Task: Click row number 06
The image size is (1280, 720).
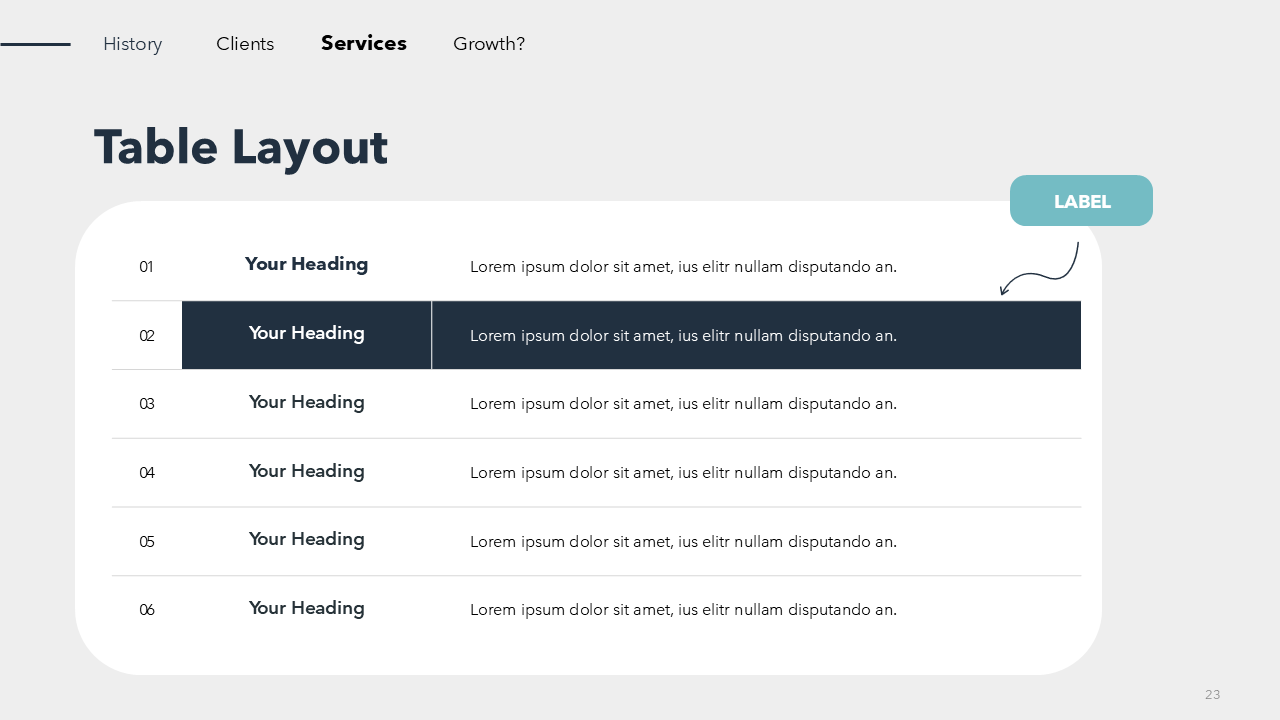Action: 147,610
